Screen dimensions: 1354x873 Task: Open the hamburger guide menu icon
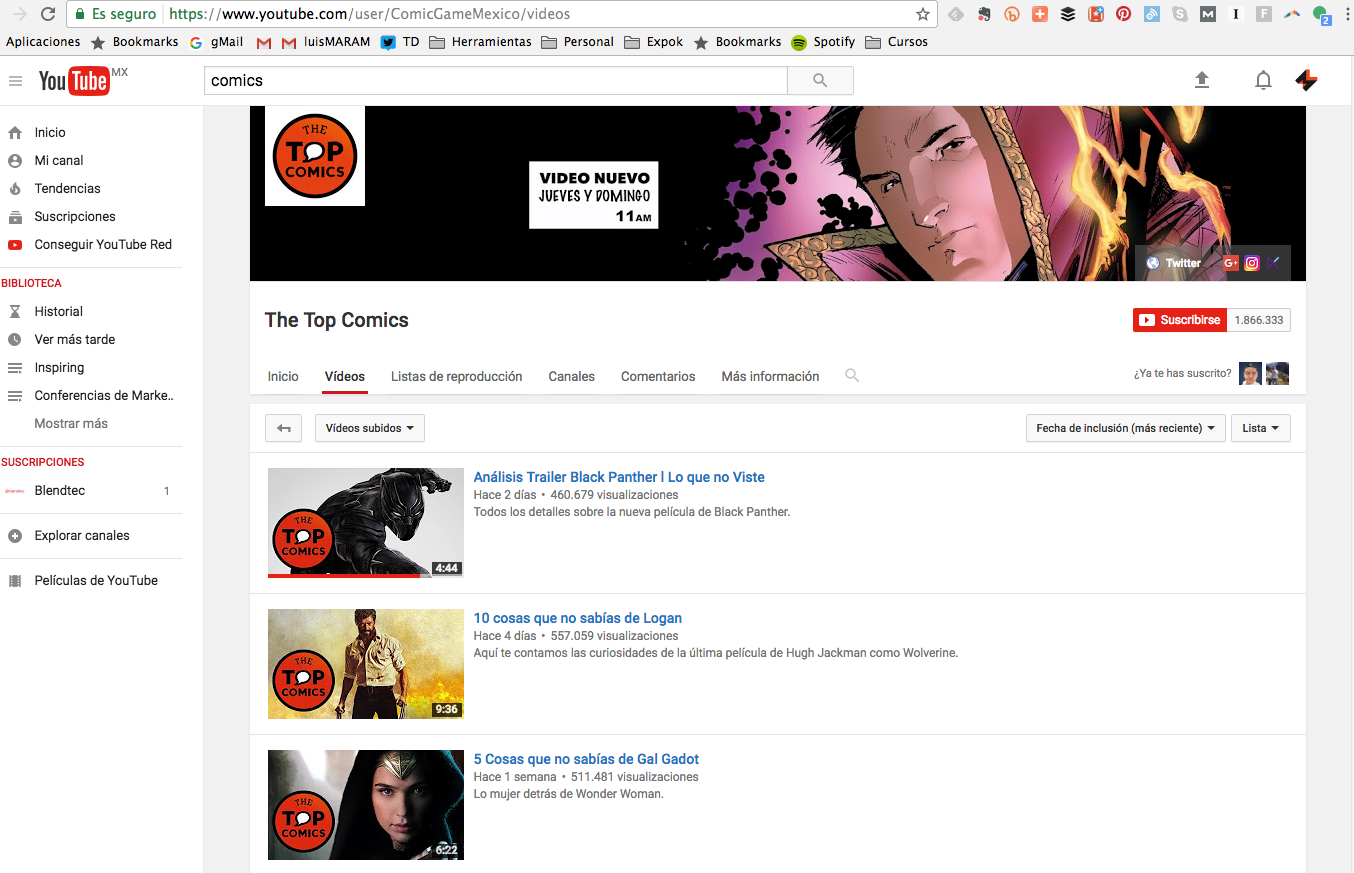15,81
